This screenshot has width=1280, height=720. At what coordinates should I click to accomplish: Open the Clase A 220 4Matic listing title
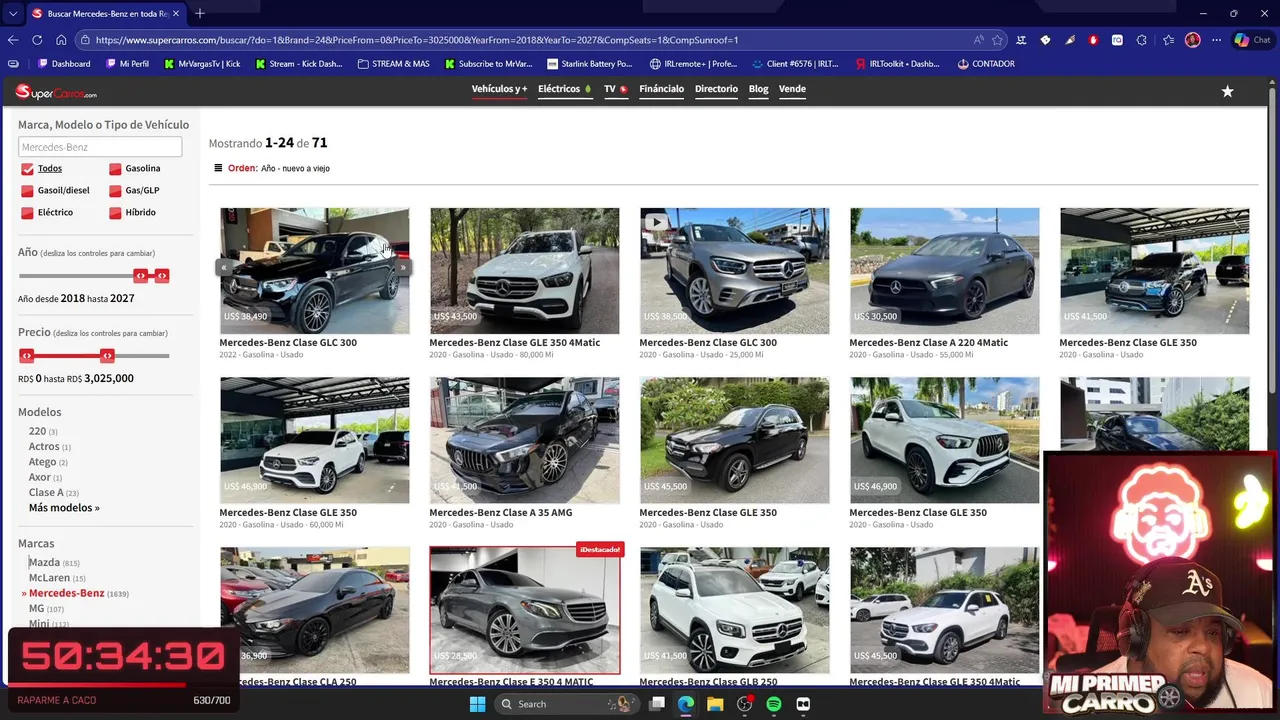[x=929, y=343]
